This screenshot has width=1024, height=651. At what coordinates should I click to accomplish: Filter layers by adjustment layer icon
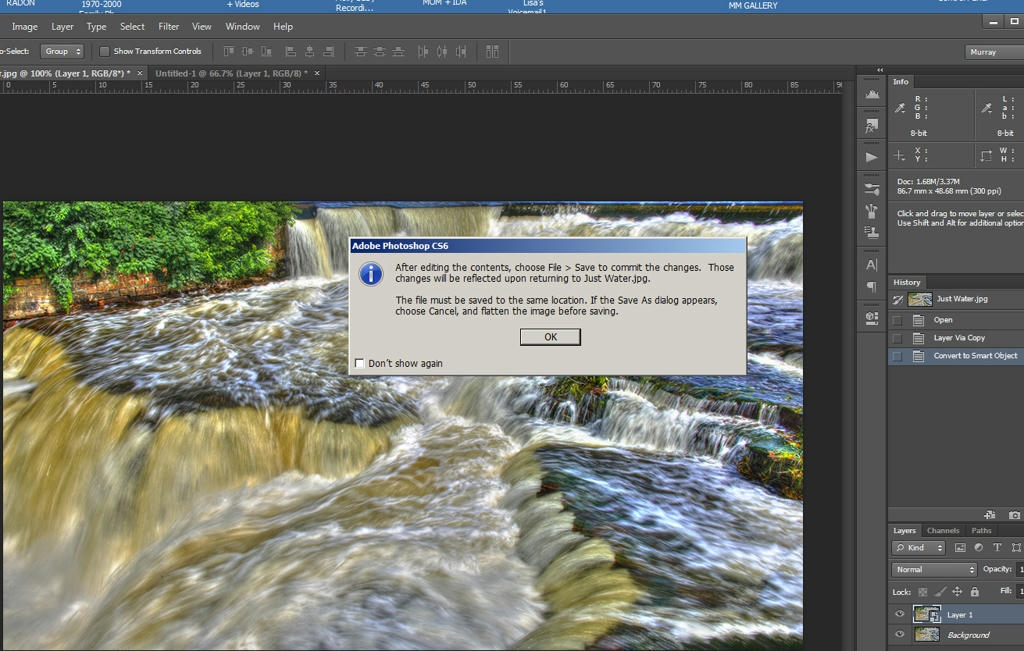(978, 548)
